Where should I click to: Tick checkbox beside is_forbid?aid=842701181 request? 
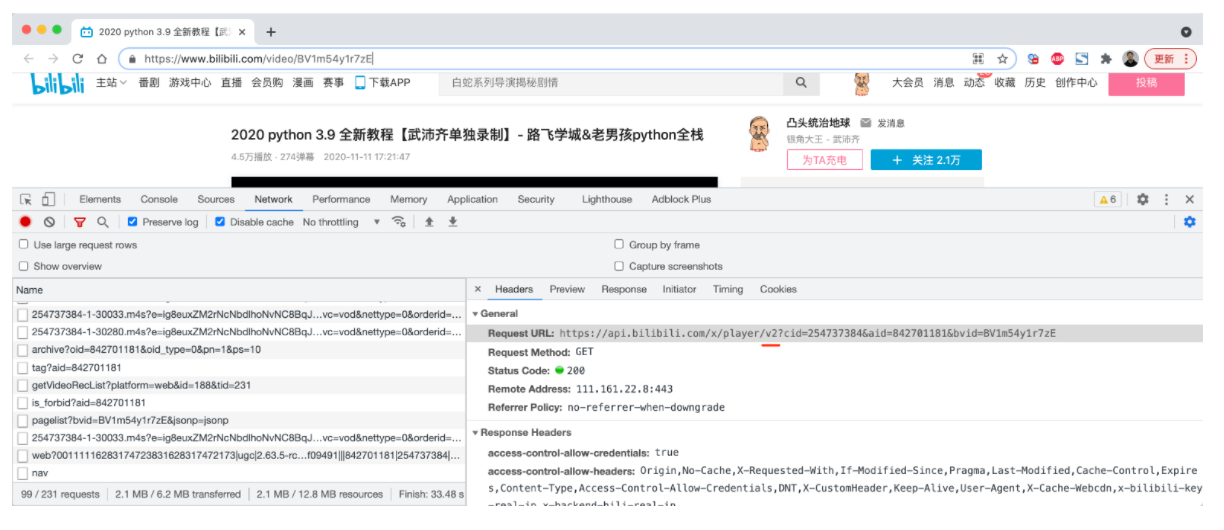23,403
